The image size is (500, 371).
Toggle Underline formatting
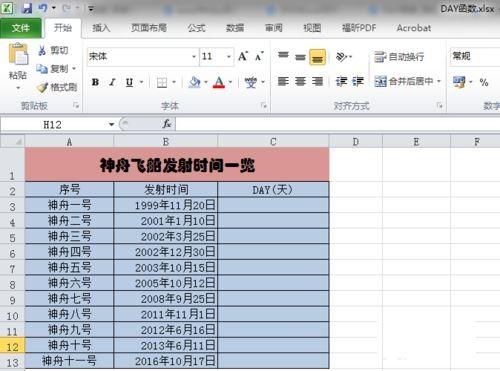[x=130, y=82]
